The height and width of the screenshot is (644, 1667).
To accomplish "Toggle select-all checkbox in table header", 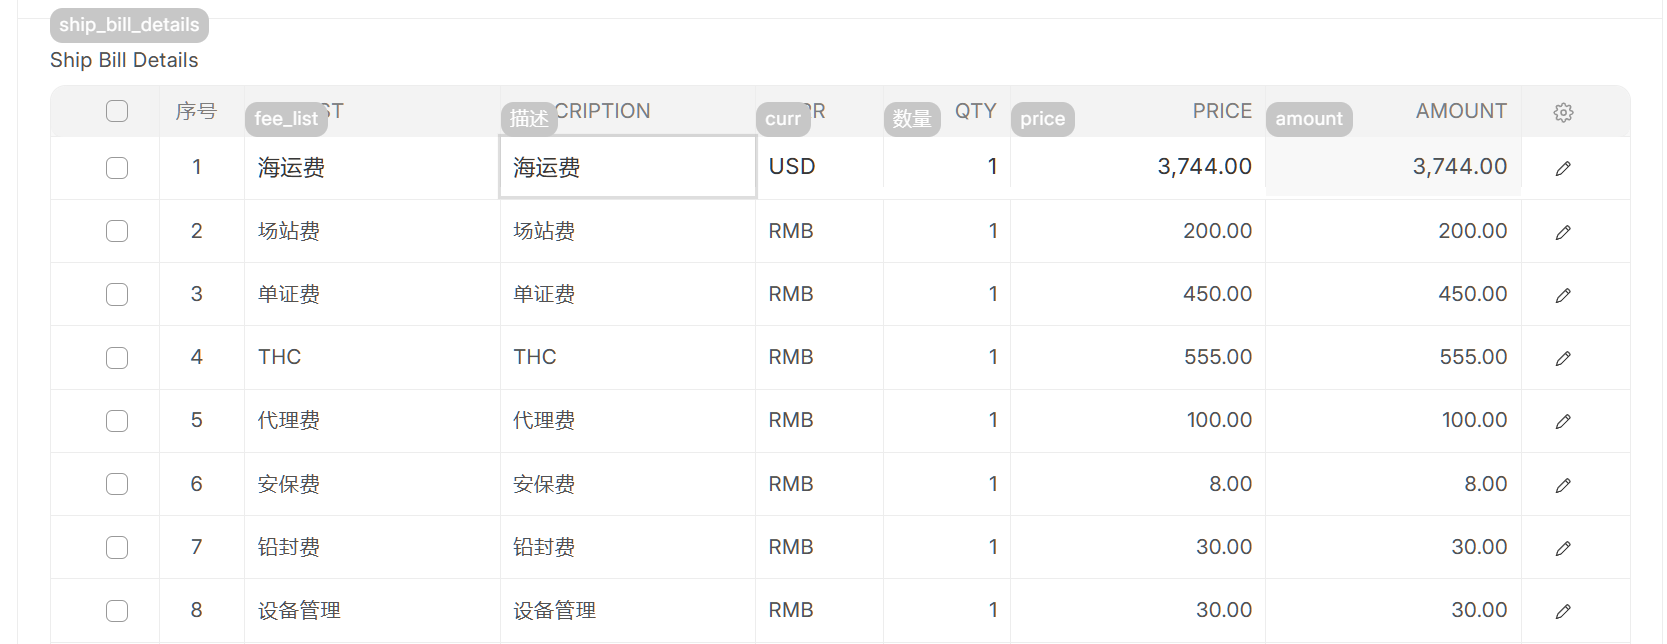I will (117, 111).
